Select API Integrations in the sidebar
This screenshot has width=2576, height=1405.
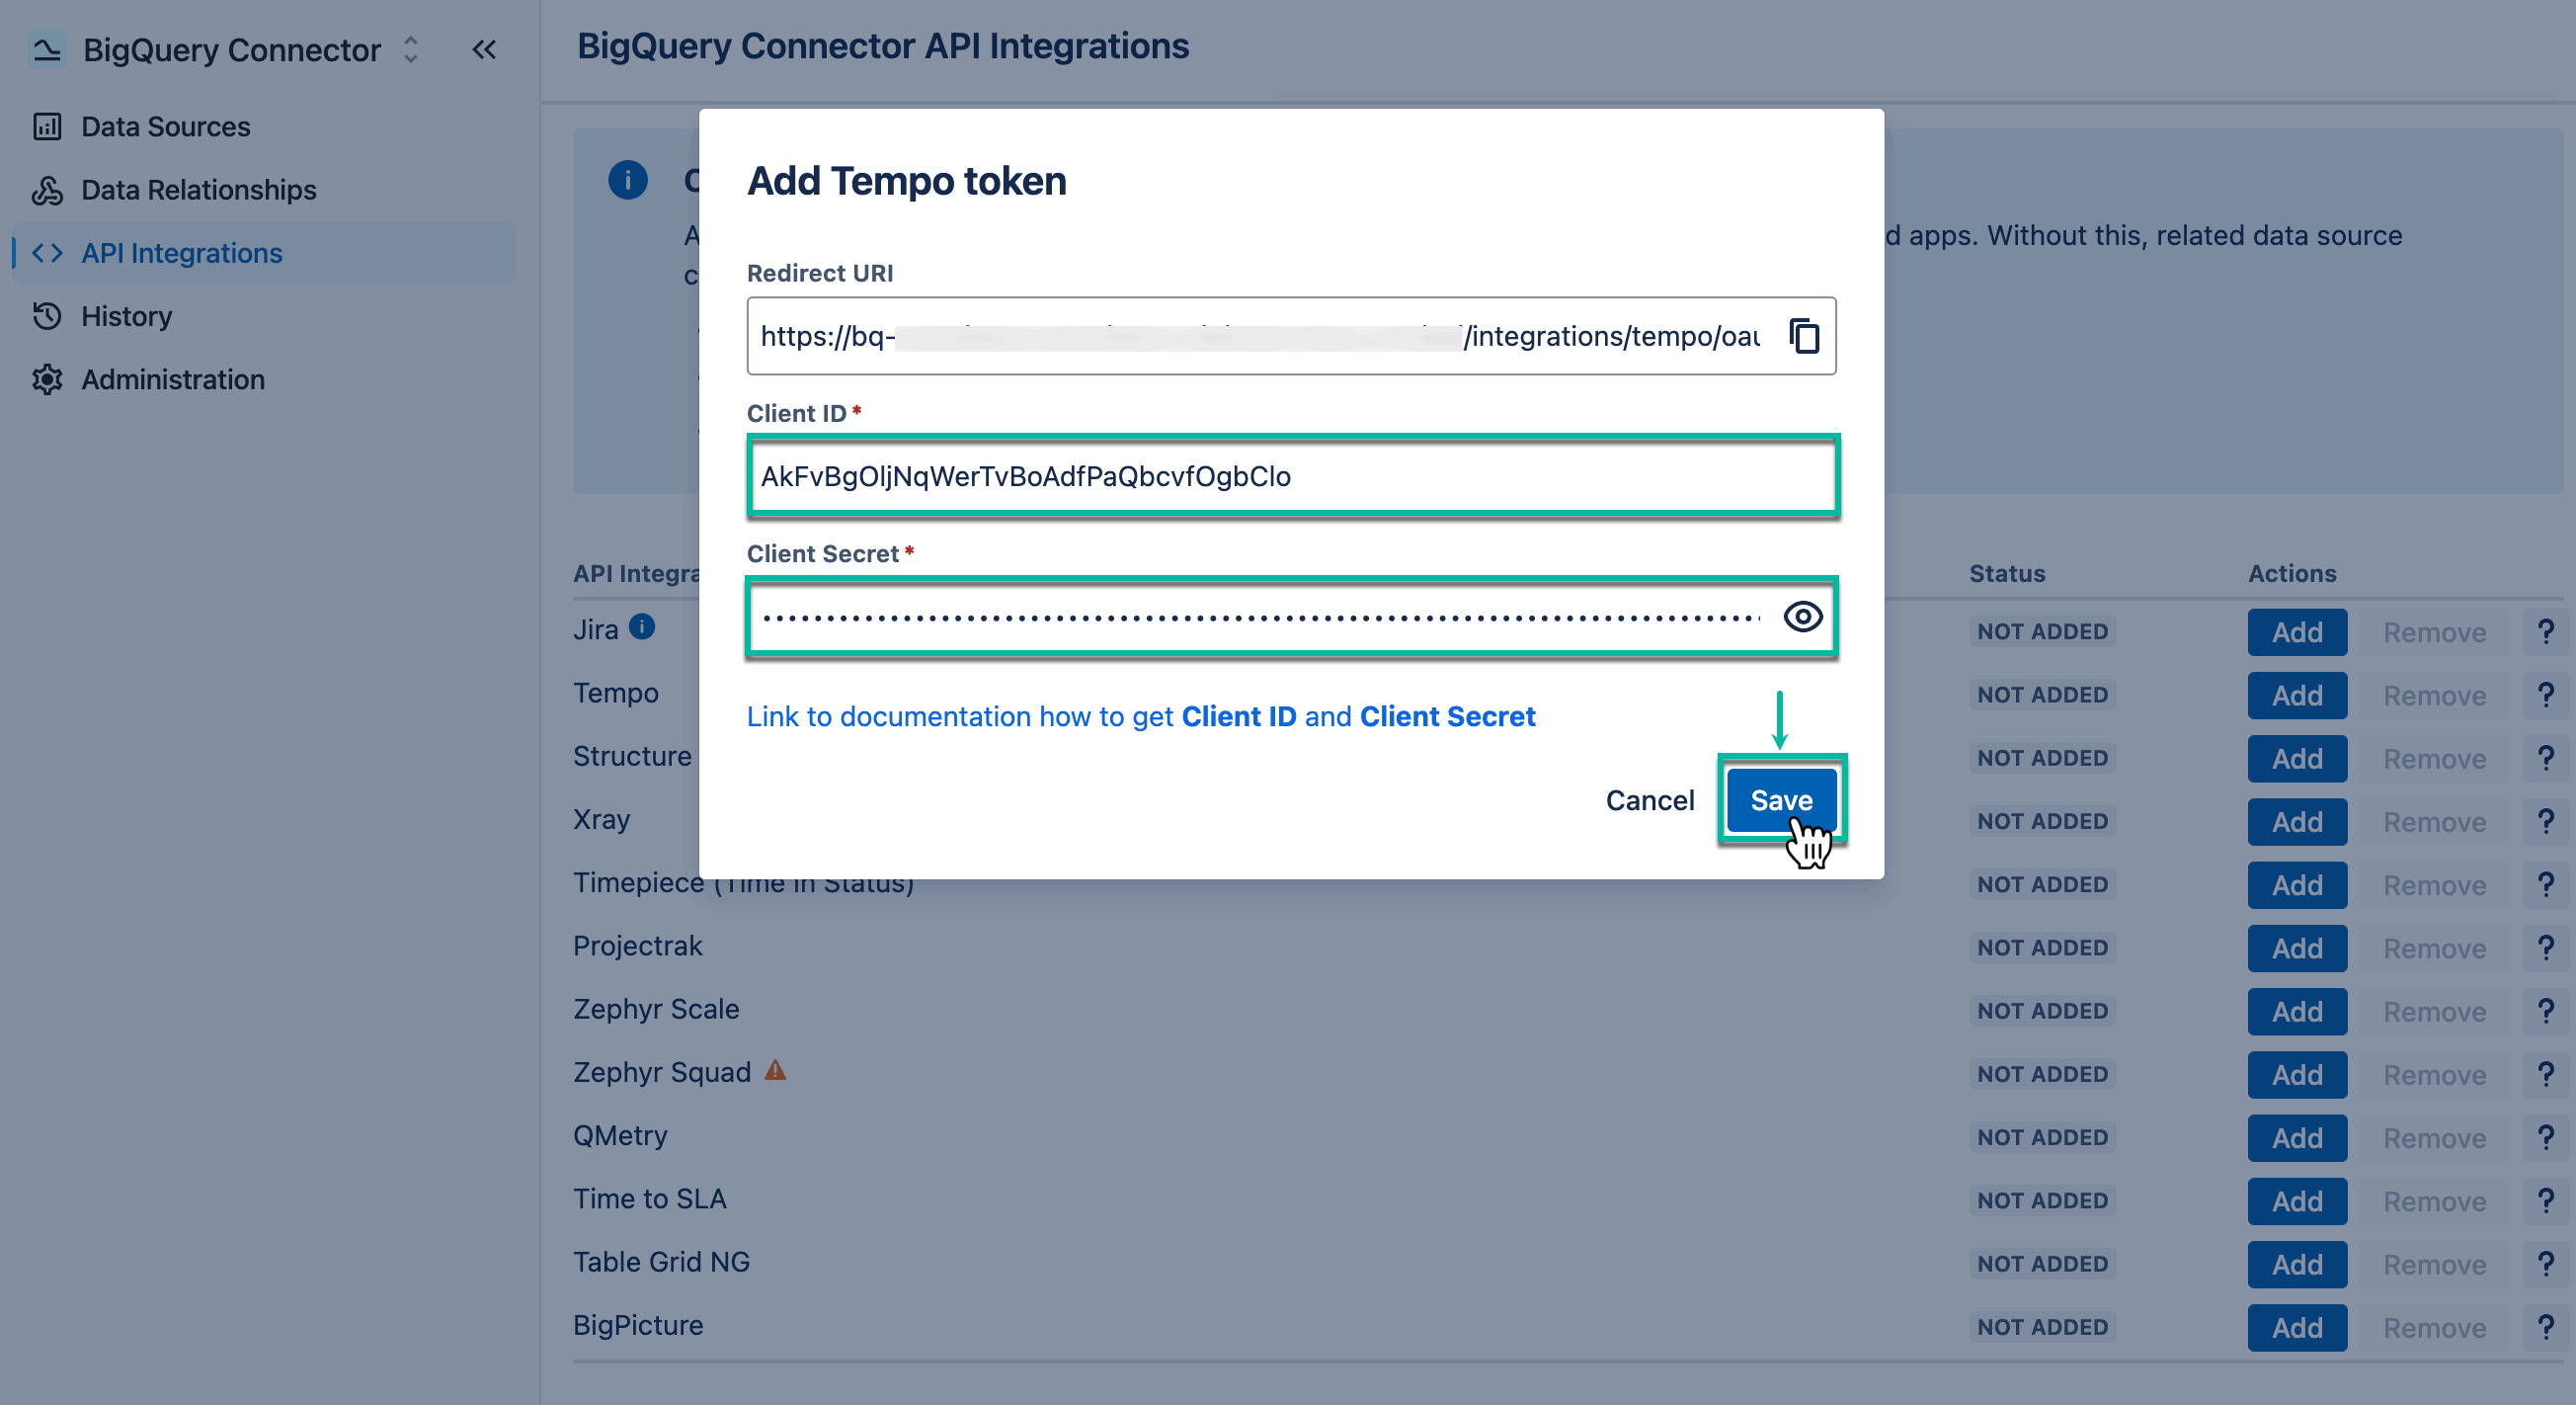click(x=181, y=252)
